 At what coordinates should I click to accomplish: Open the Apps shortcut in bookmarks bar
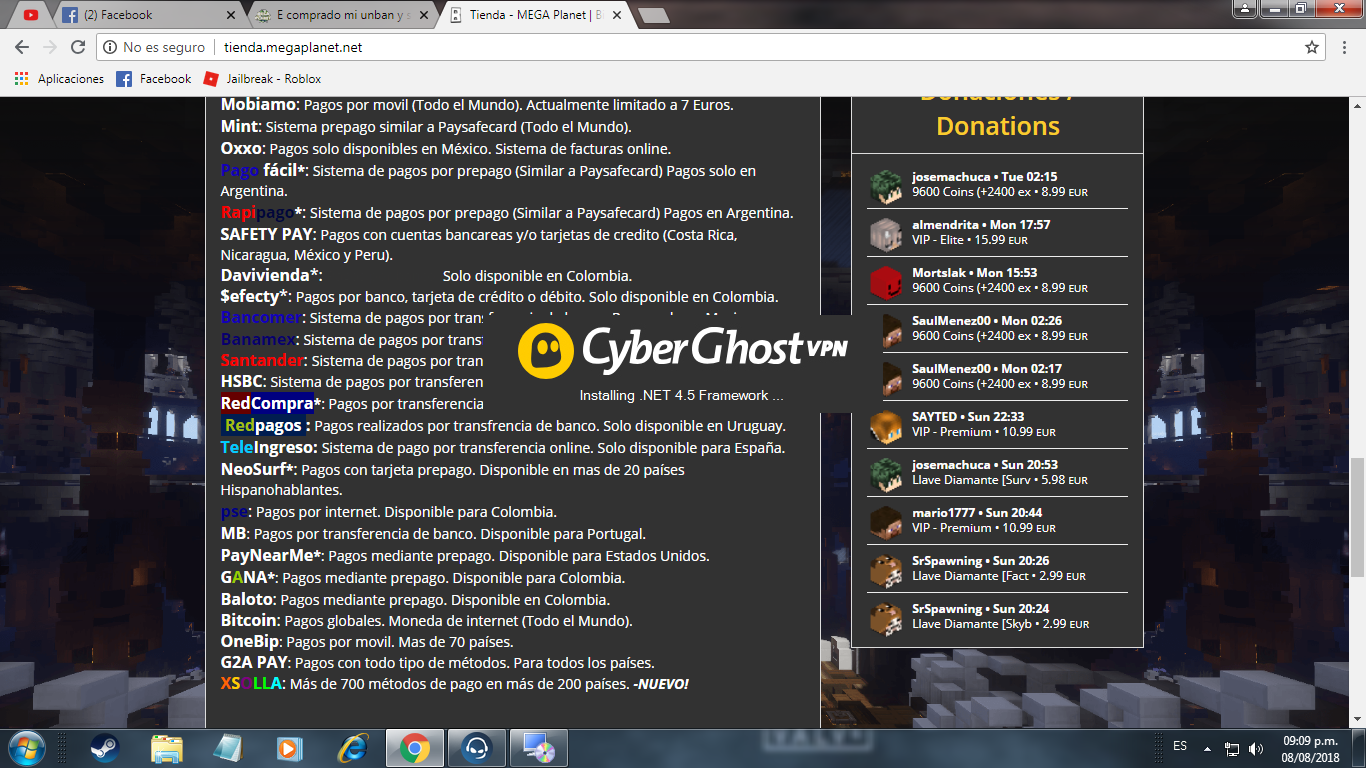(60, 79)
